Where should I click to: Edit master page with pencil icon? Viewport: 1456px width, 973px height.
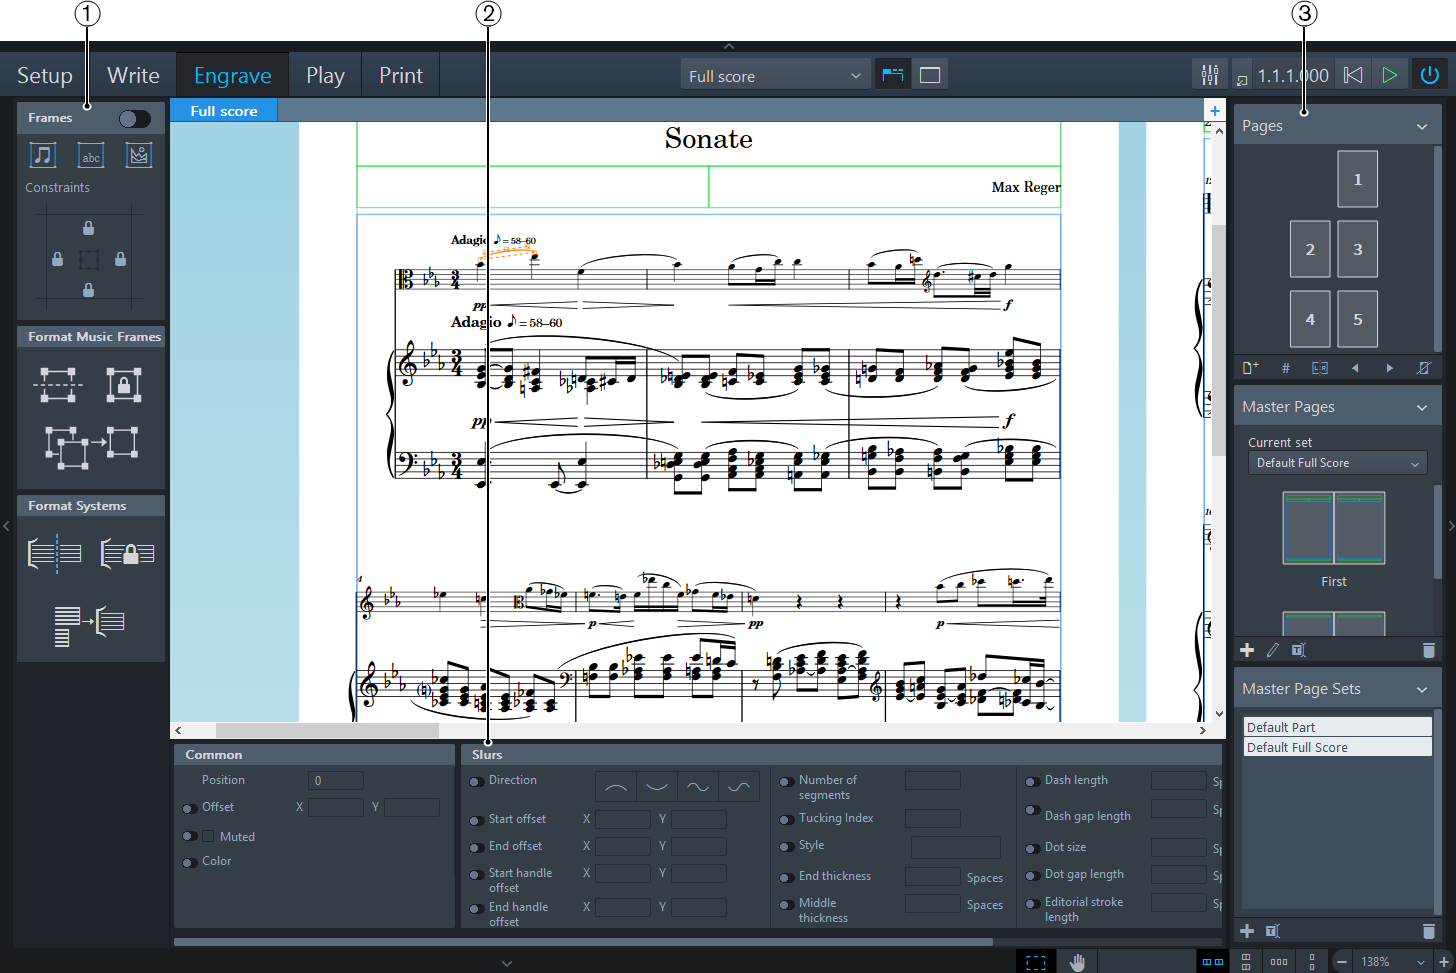point(1273,650)
